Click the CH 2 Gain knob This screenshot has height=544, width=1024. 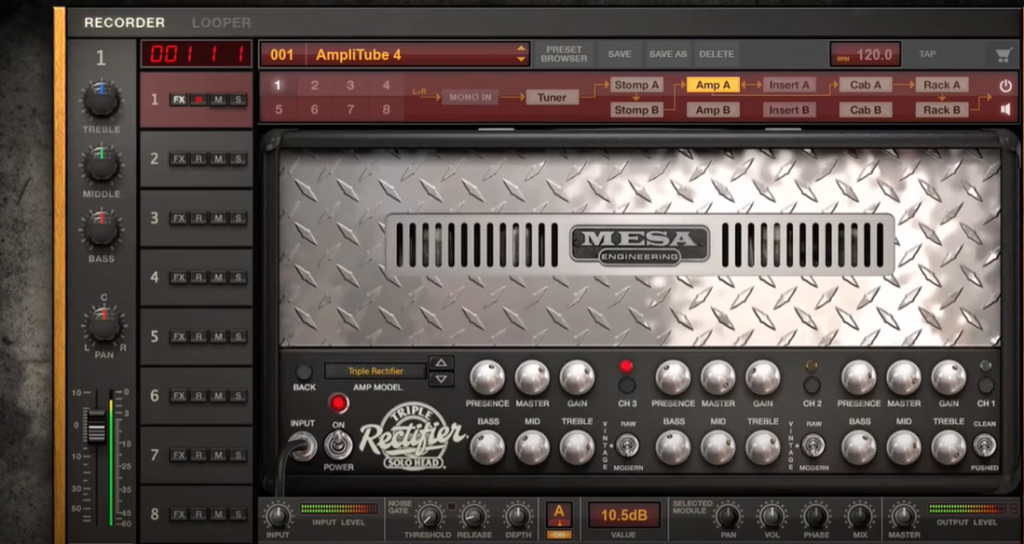pos(763,377)
